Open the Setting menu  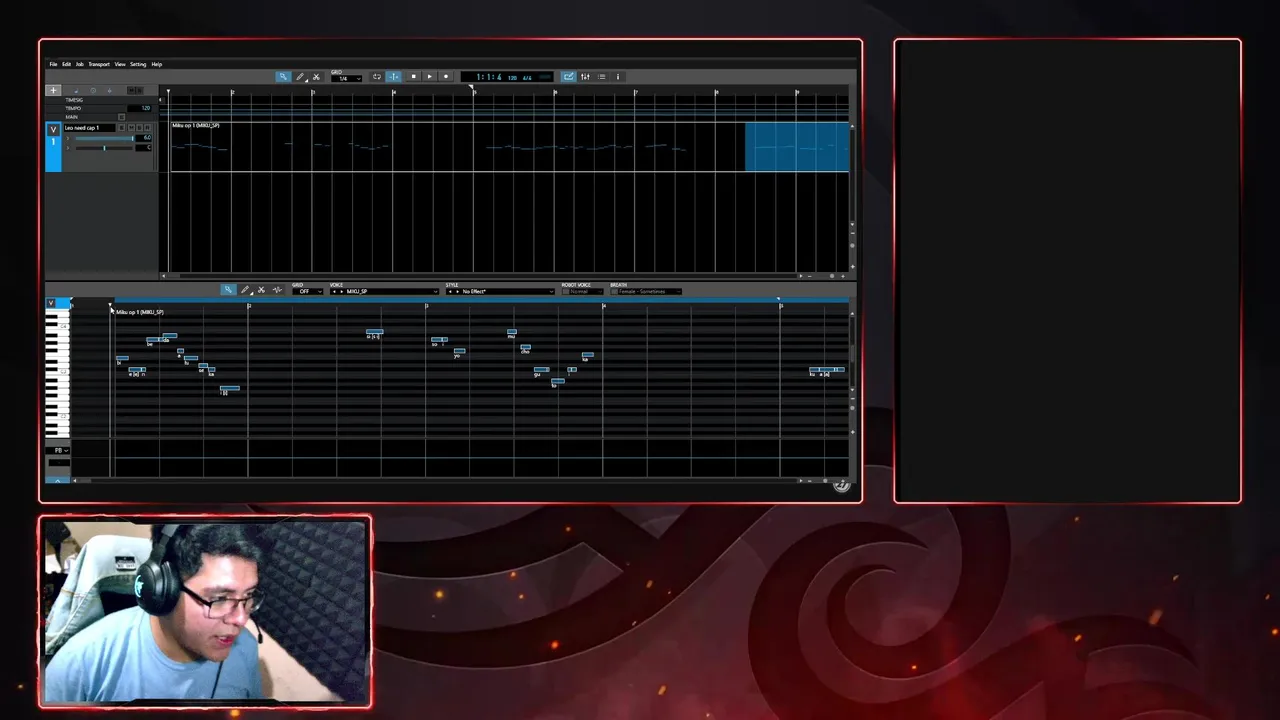coord(138,64)
